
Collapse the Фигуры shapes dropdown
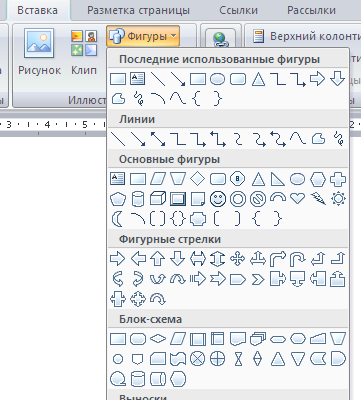click(143, 36)
